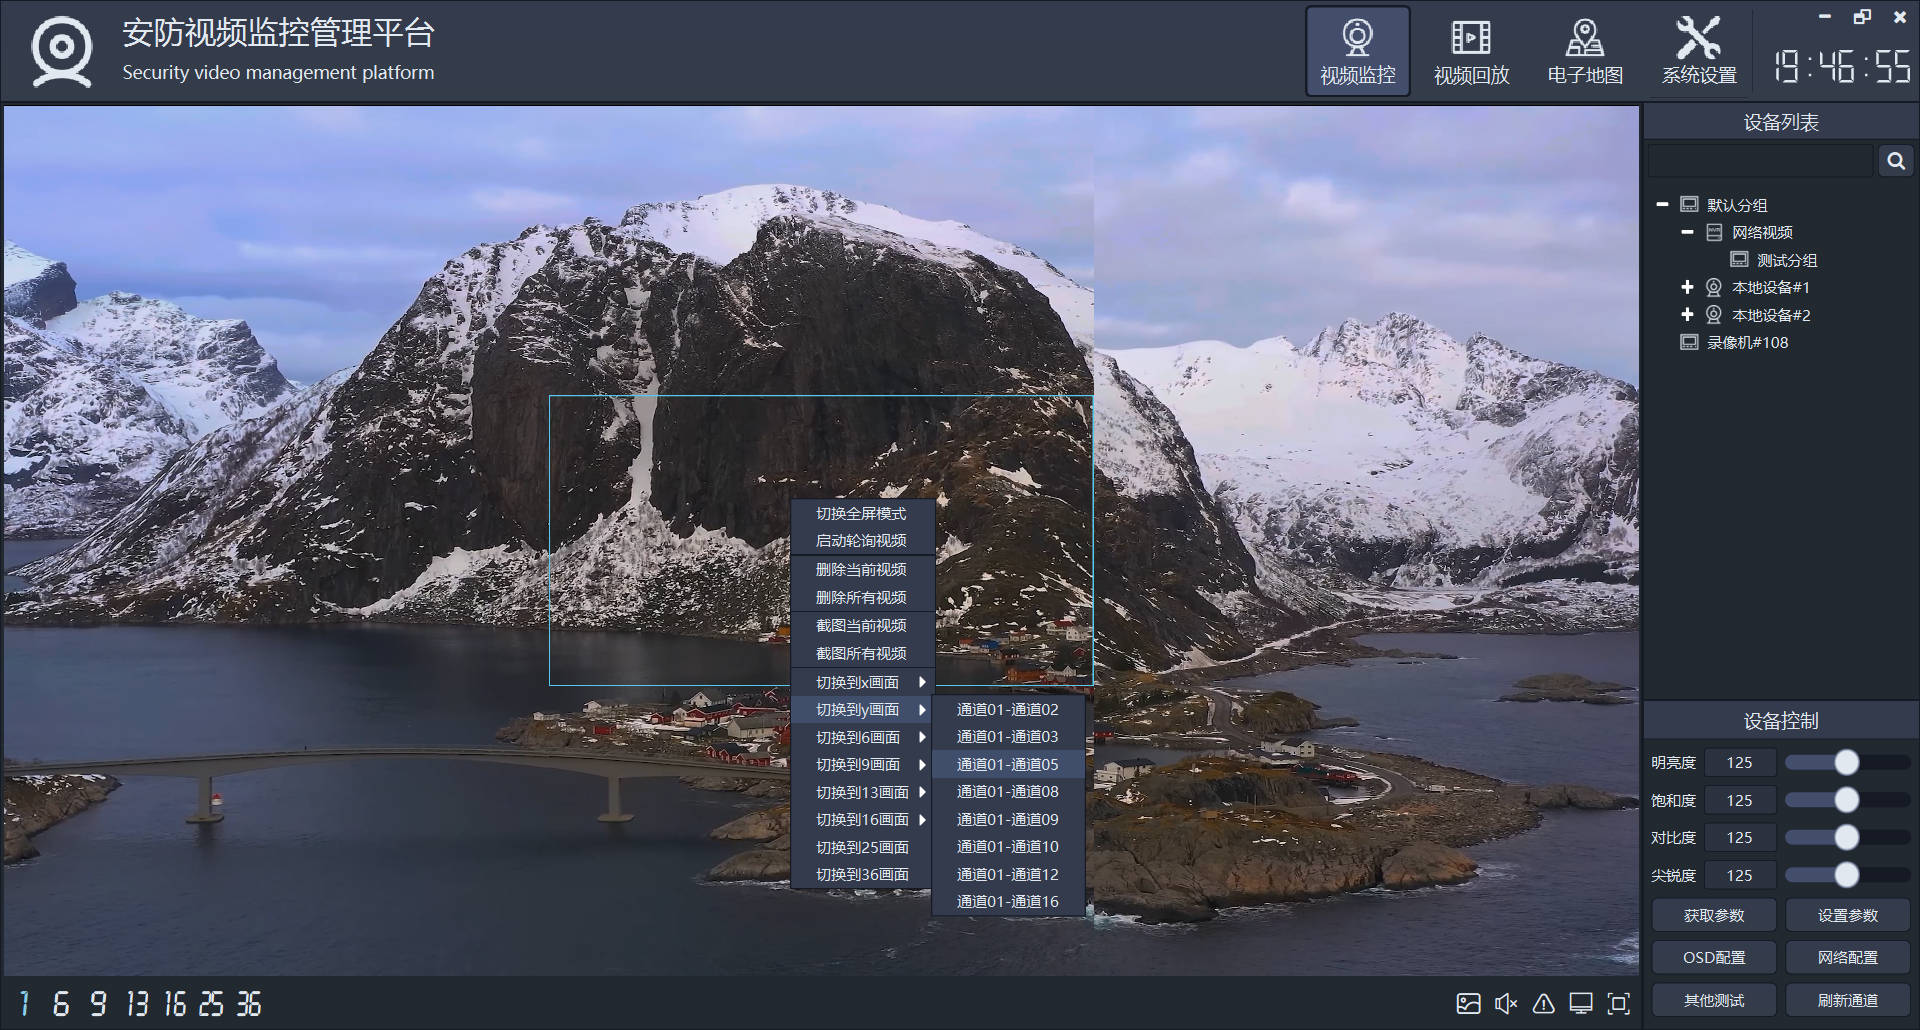Select 通道01-通道09 in submenu
1920x1030 pixels.
pyautogui.click(x=1008, y=819)
